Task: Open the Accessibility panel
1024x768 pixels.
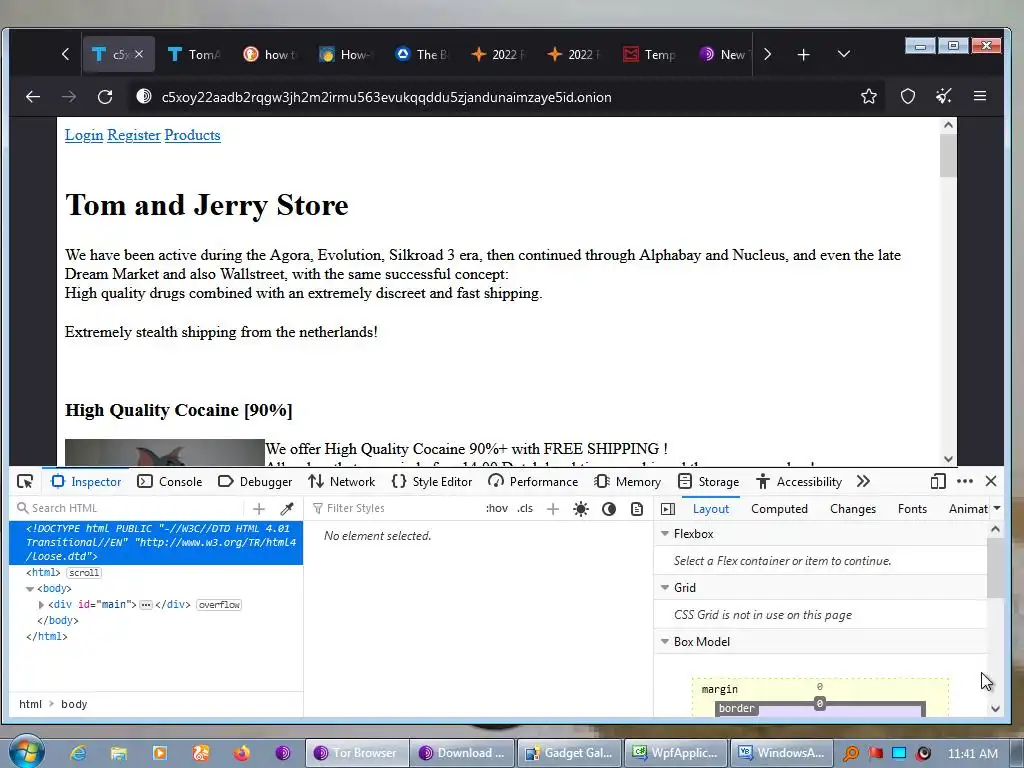Action: (799, 482)
